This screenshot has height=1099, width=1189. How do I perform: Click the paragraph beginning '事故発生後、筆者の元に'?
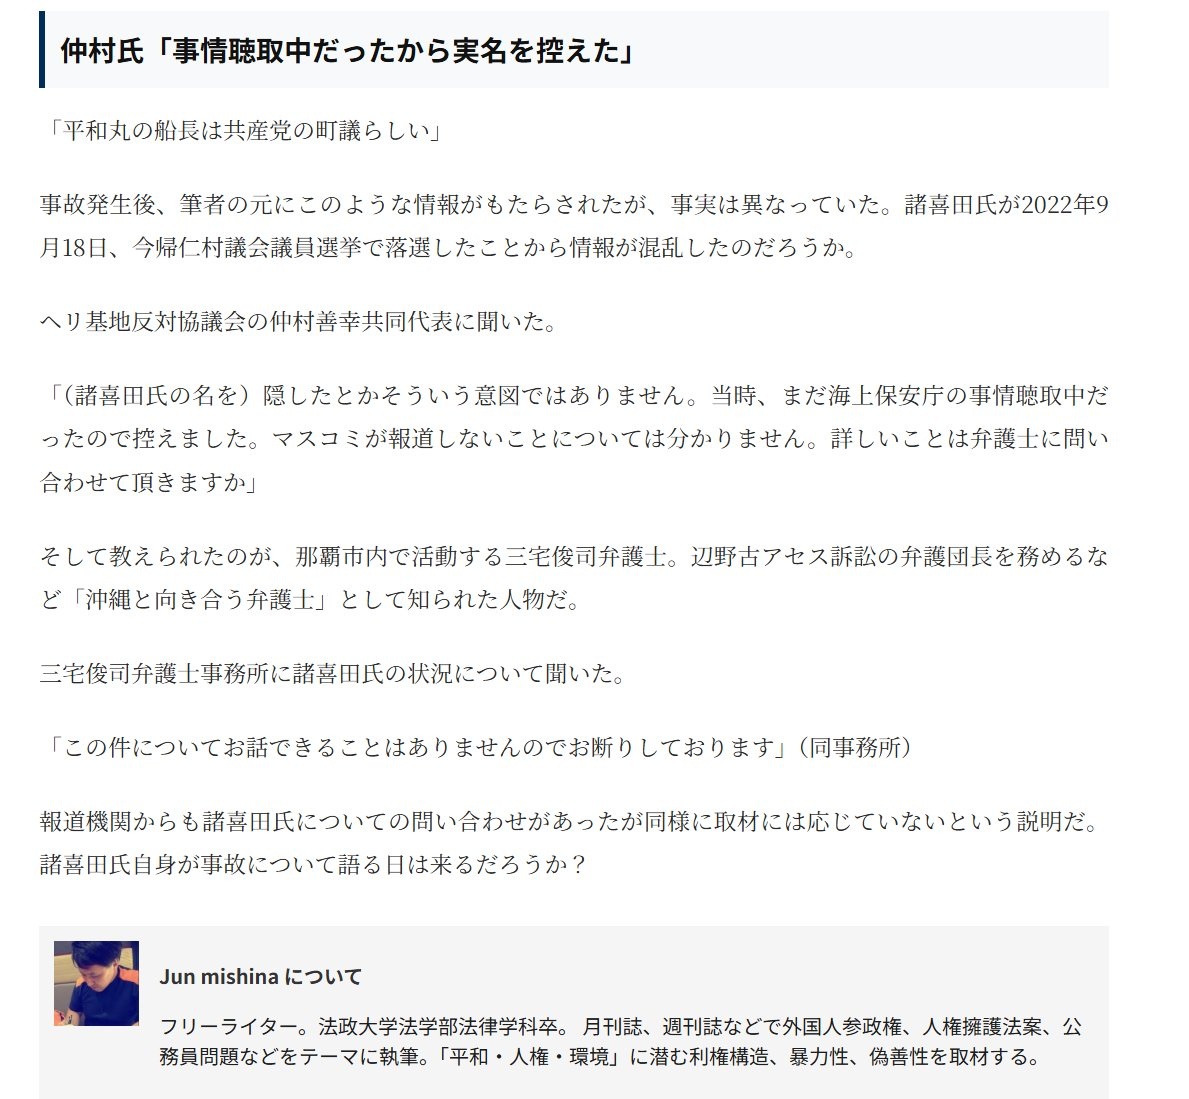point(574,226)
